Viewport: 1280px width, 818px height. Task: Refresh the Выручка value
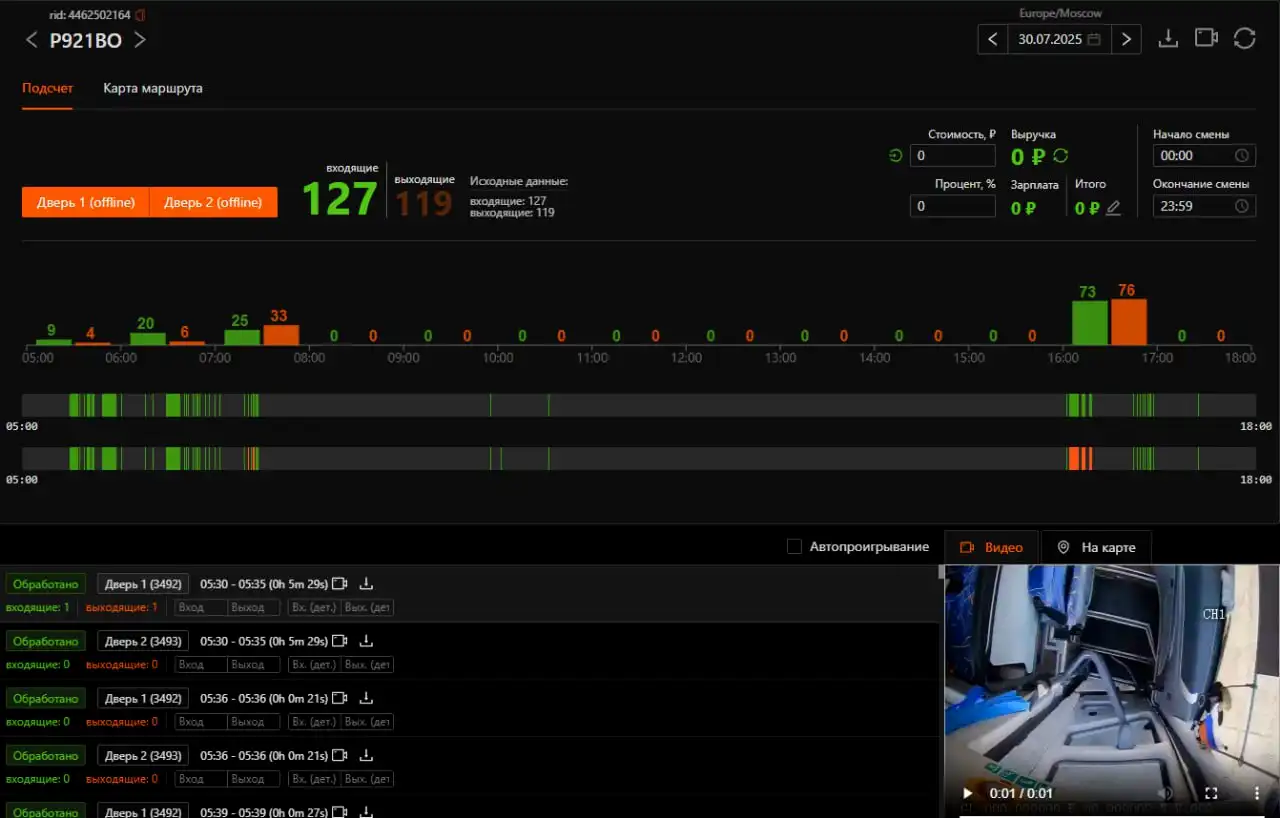click(1061, 156)
